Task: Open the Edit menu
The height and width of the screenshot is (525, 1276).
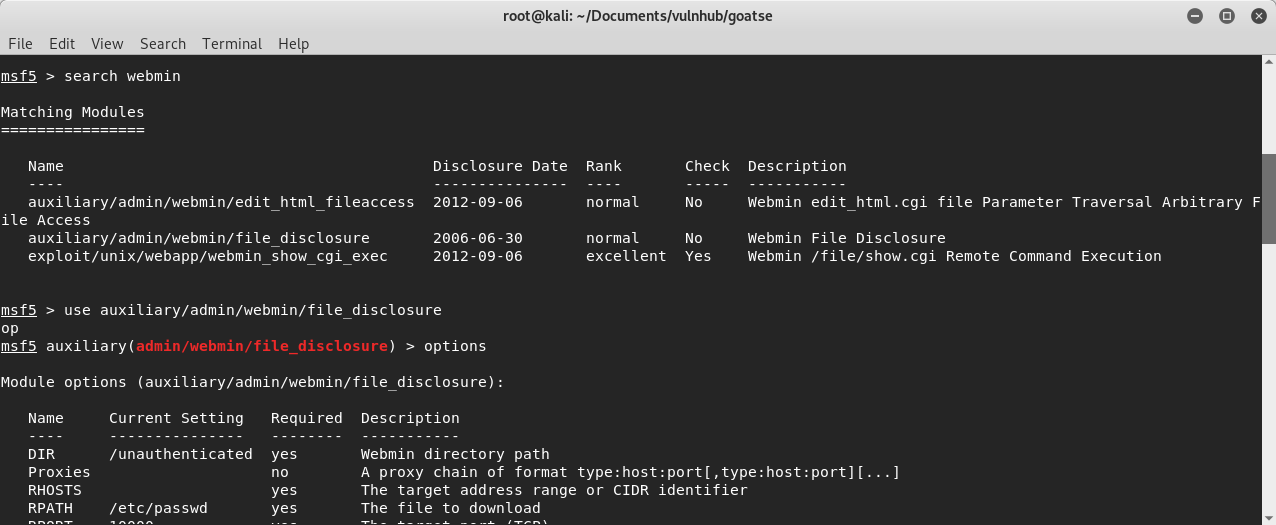Action: click(x=62, y=44)
